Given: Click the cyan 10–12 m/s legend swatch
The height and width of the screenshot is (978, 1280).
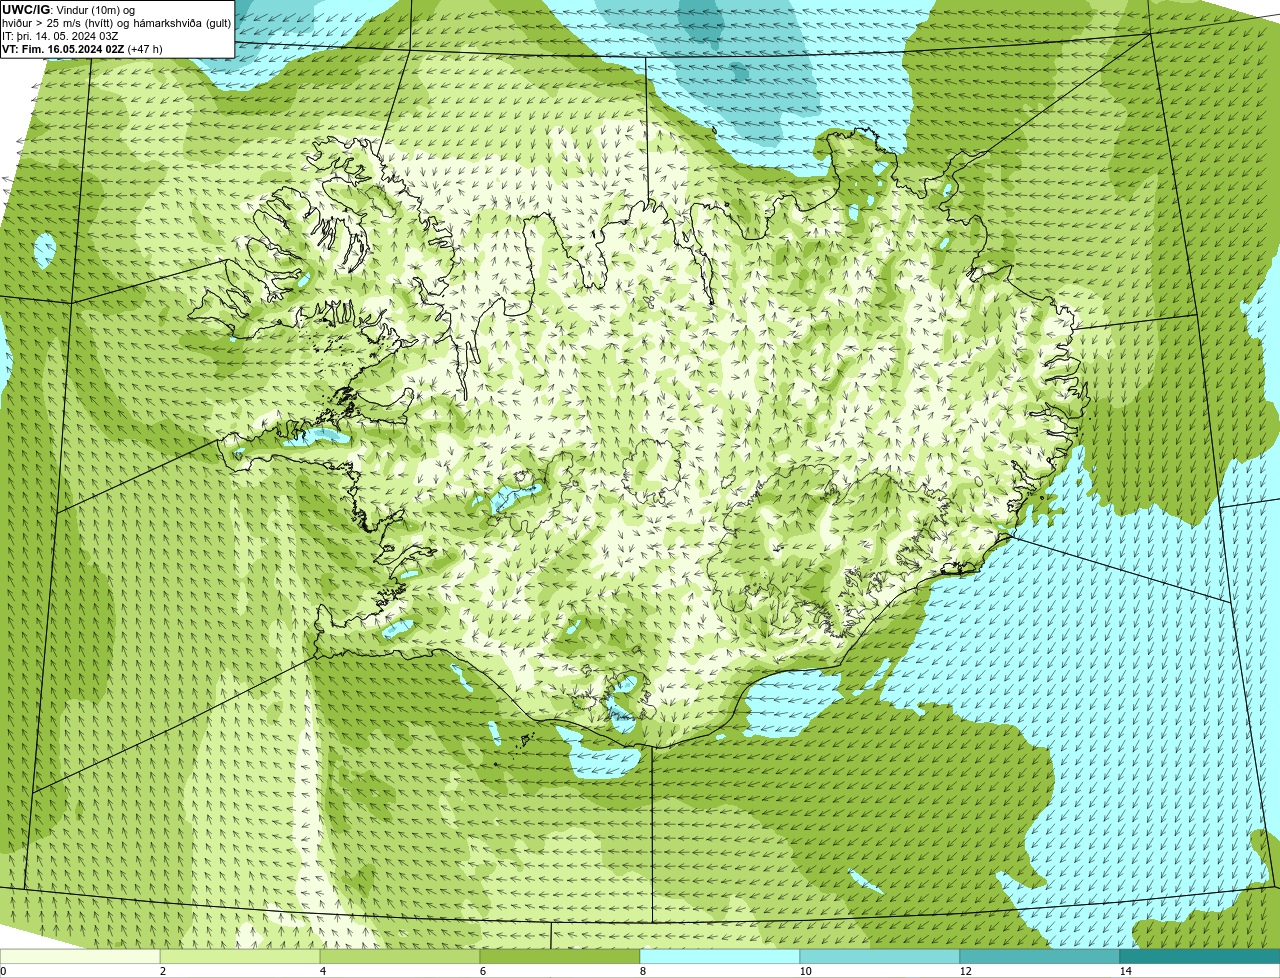Looking at the screenshot, I should coord(880,956).
